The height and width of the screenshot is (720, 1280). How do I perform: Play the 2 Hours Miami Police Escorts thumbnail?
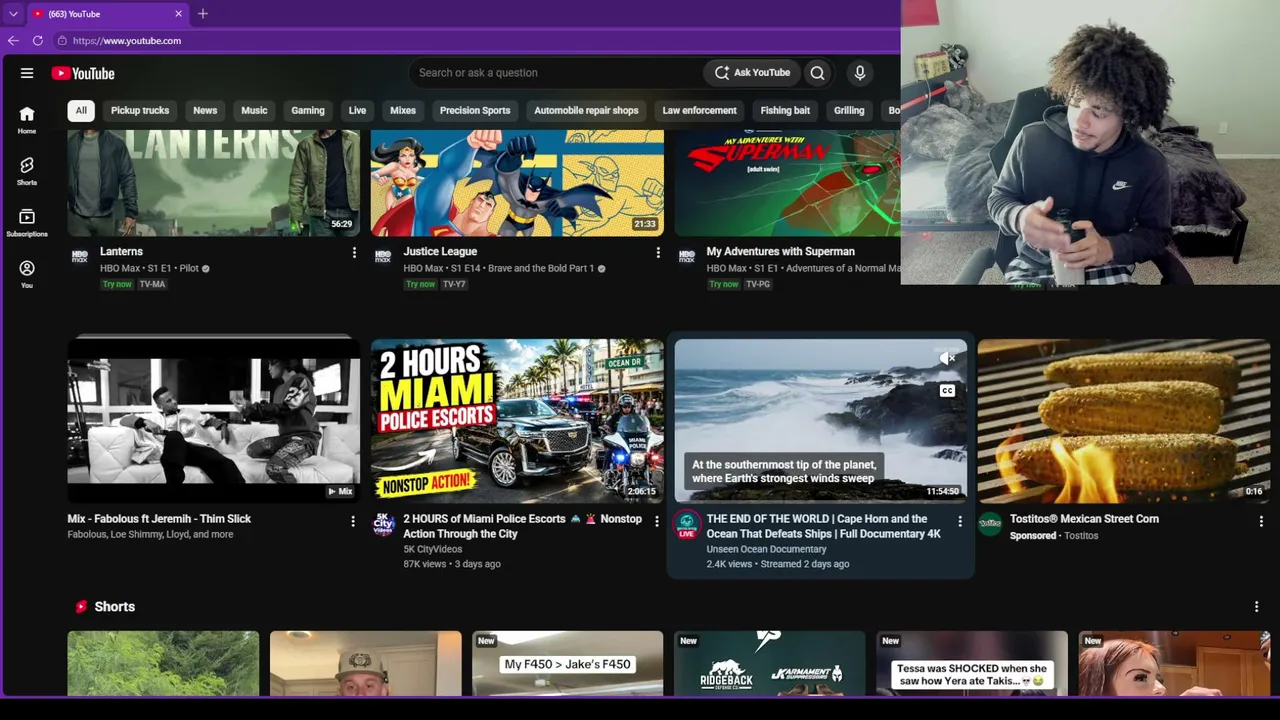(x=517, y=420)
